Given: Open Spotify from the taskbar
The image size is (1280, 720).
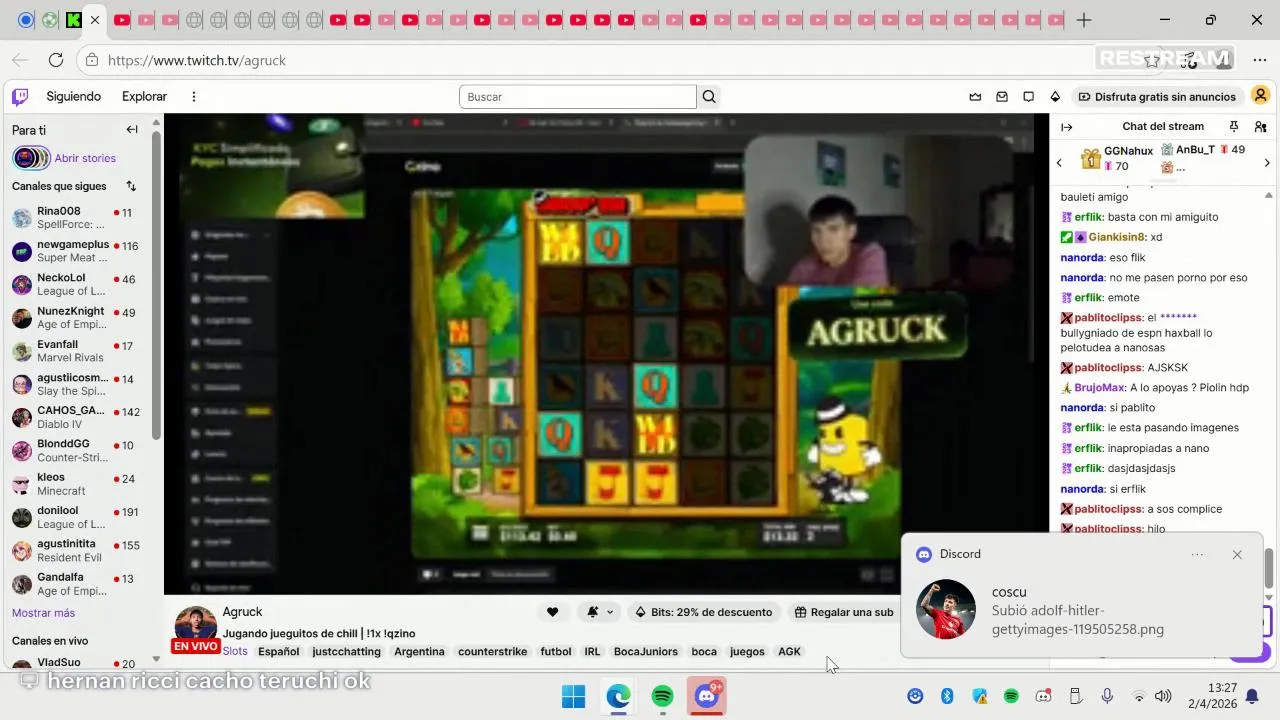Looking at the screenshot, I should [662, 696].
